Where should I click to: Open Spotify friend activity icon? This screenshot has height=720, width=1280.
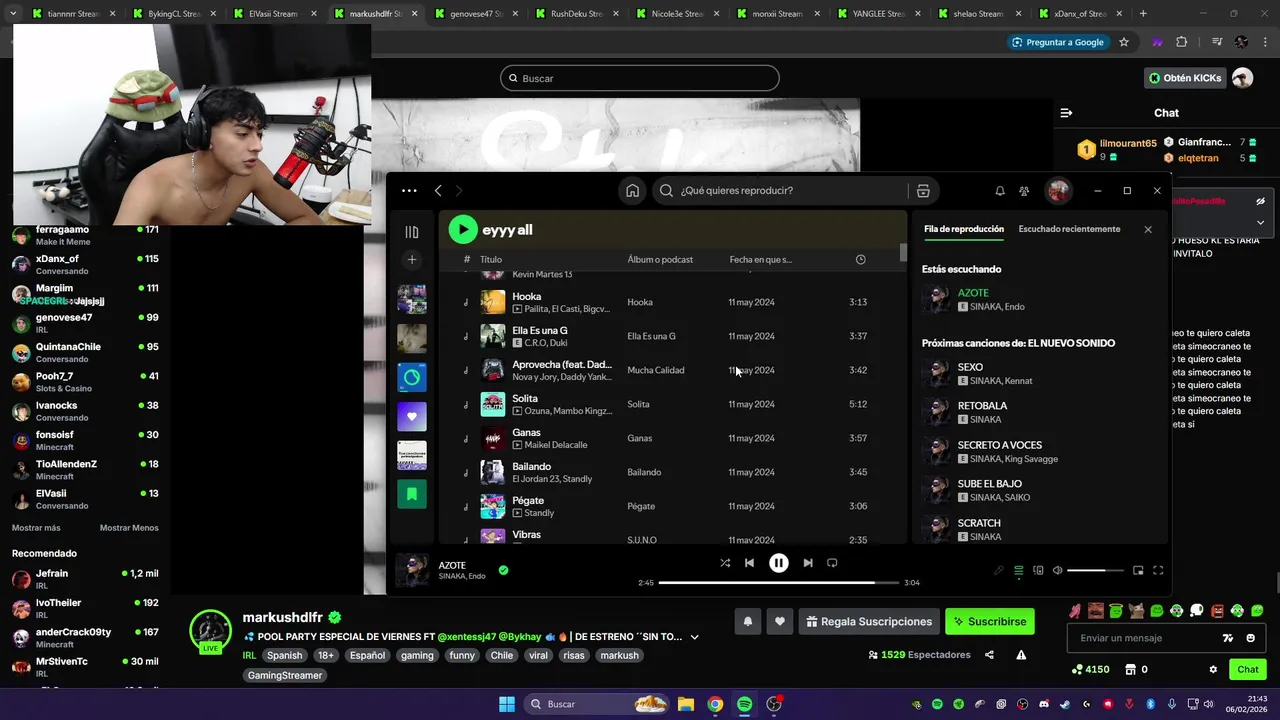(1024, 191)
